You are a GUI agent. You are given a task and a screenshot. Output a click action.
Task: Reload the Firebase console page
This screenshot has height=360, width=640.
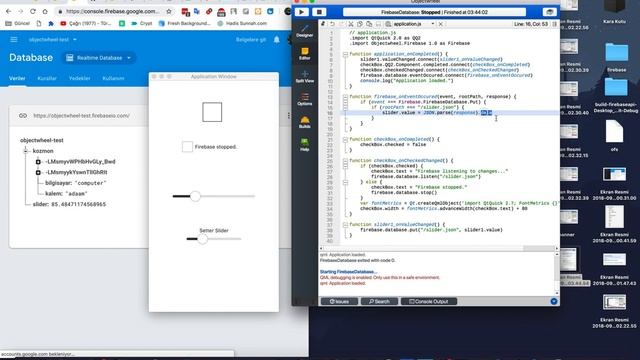click(x=33, y=11)
